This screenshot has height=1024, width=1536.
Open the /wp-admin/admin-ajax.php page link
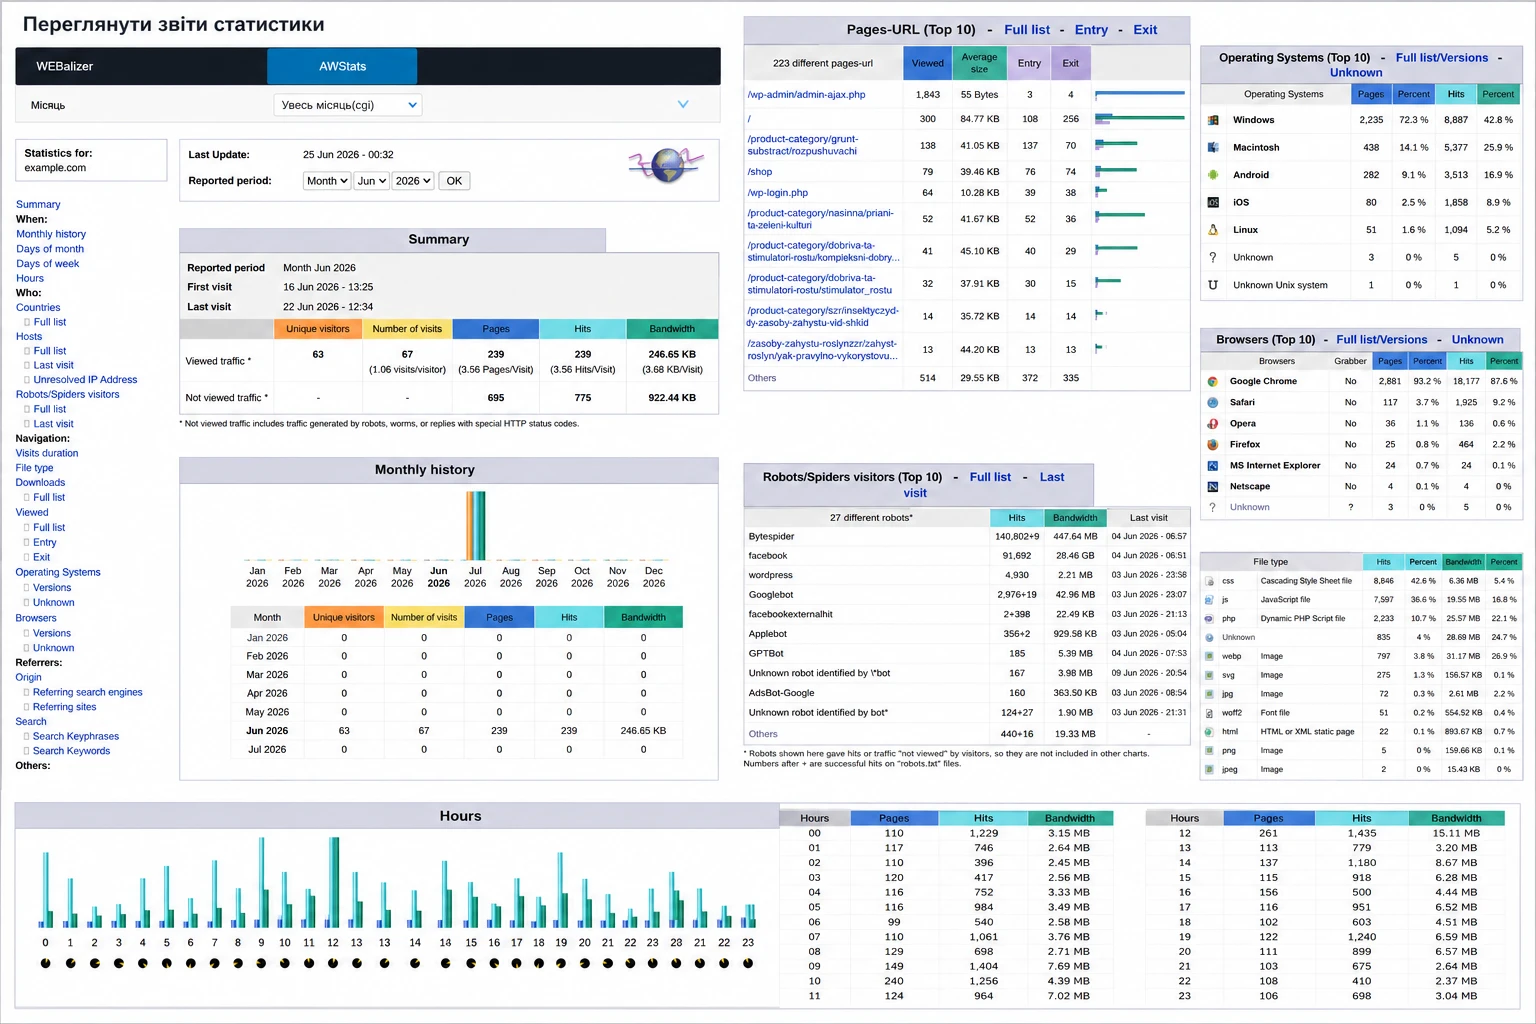(806, 95)
